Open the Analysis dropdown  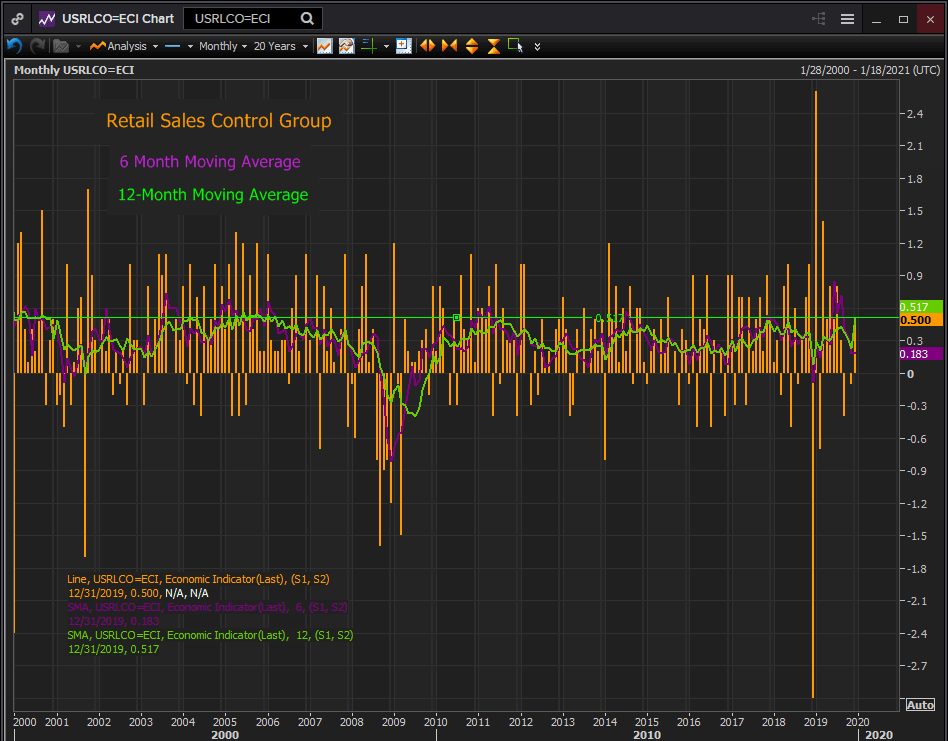(x=125, y=46)
